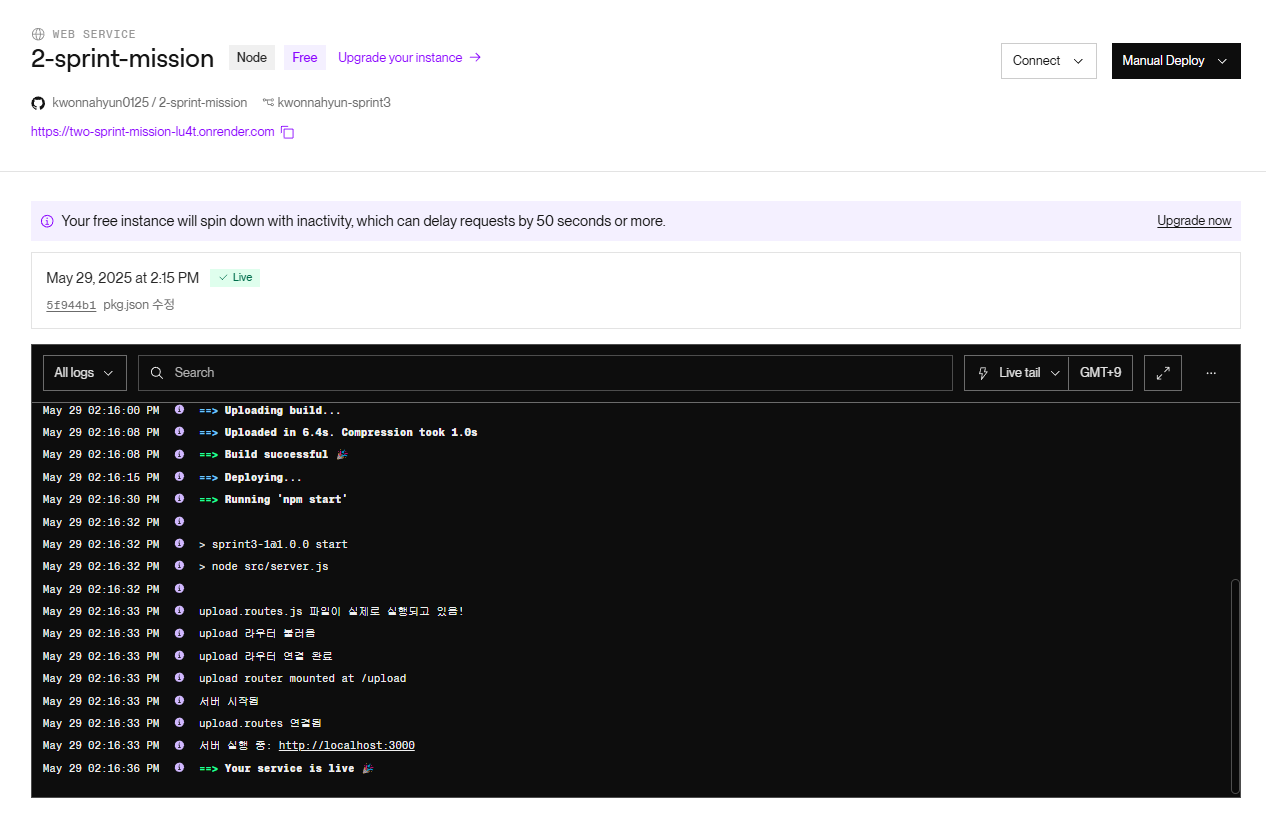
Task: Click the GitHub repository icon
Action: point(38,103)
